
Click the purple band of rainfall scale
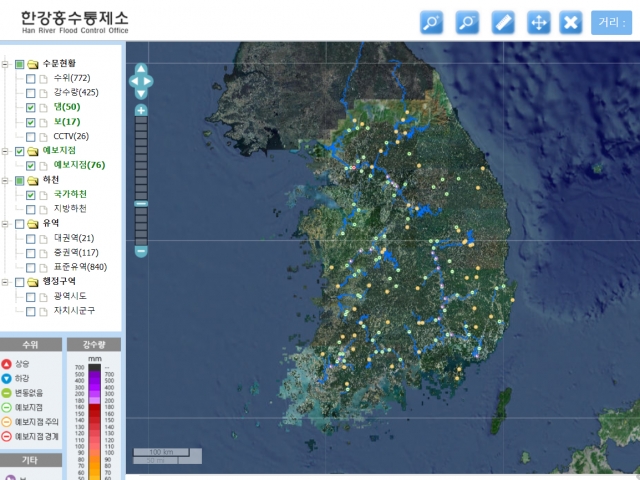(x=94, y=387)
